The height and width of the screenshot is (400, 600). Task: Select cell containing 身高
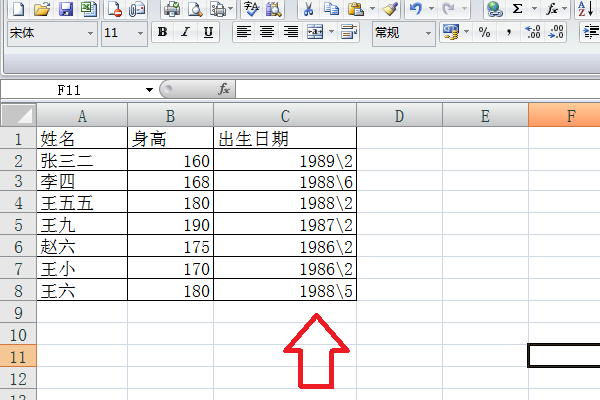click(170, 138)
